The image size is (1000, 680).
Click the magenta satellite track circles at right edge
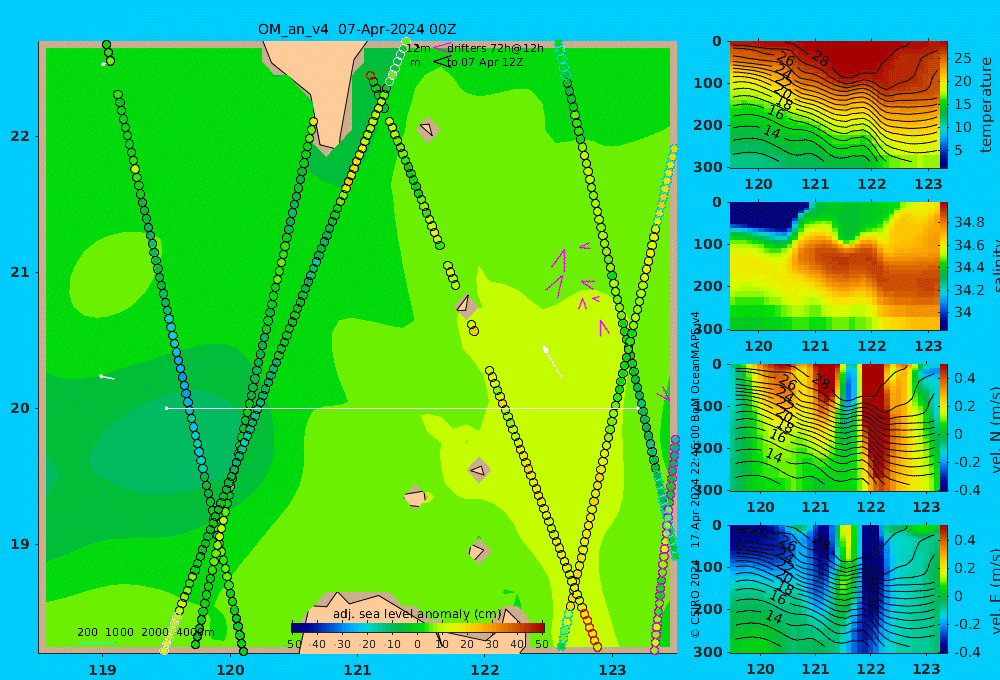point(665,544)
